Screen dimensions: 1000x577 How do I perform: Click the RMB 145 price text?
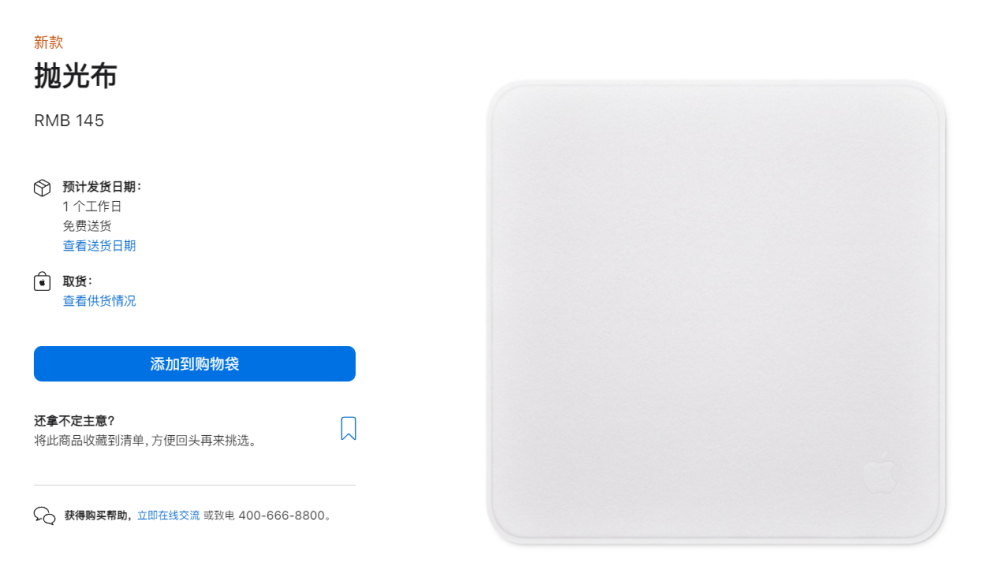coord(69,121)
